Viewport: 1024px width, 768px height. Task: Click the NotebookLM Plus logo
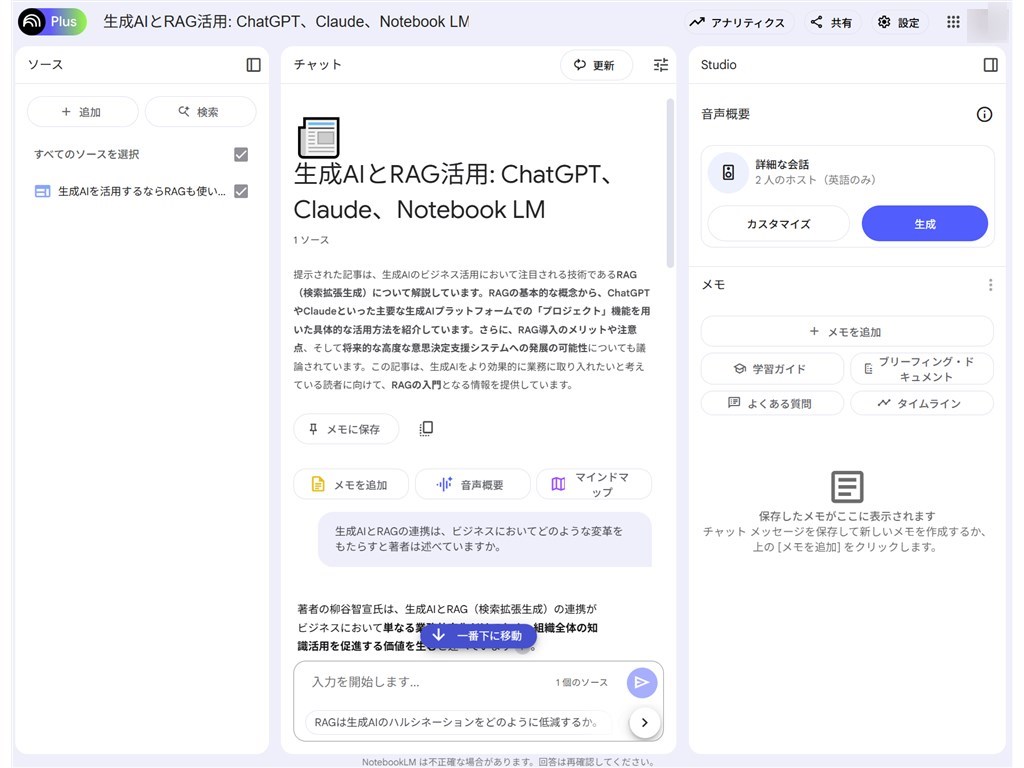pos(52,22)
